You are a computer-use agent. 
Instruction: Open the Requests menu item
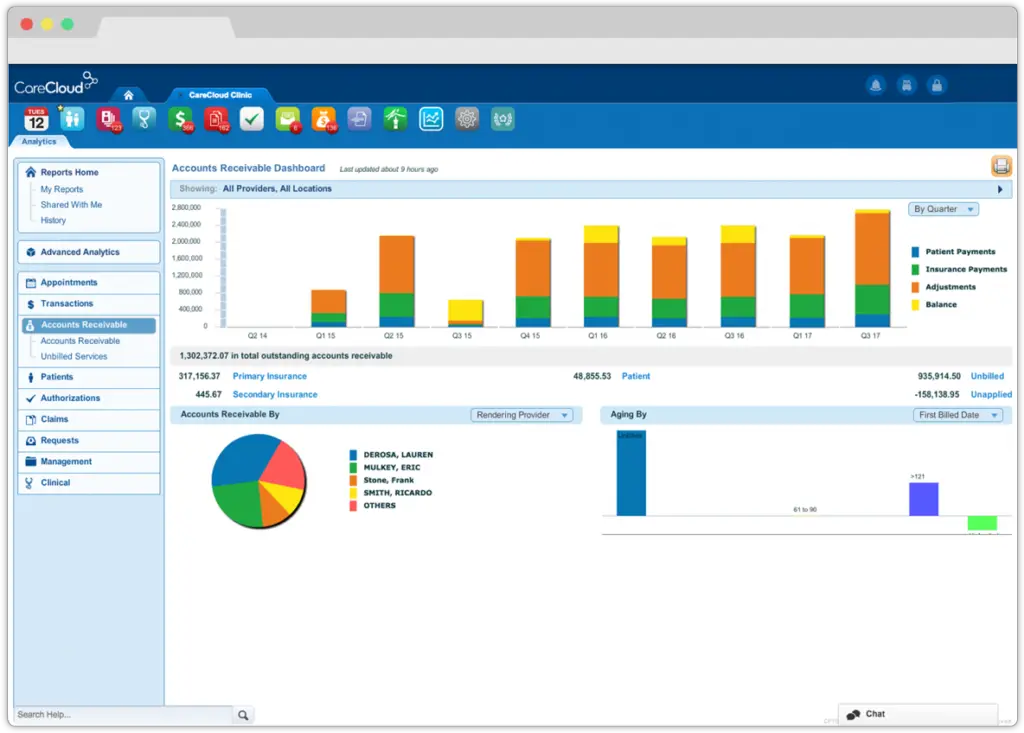pos(89,441)
